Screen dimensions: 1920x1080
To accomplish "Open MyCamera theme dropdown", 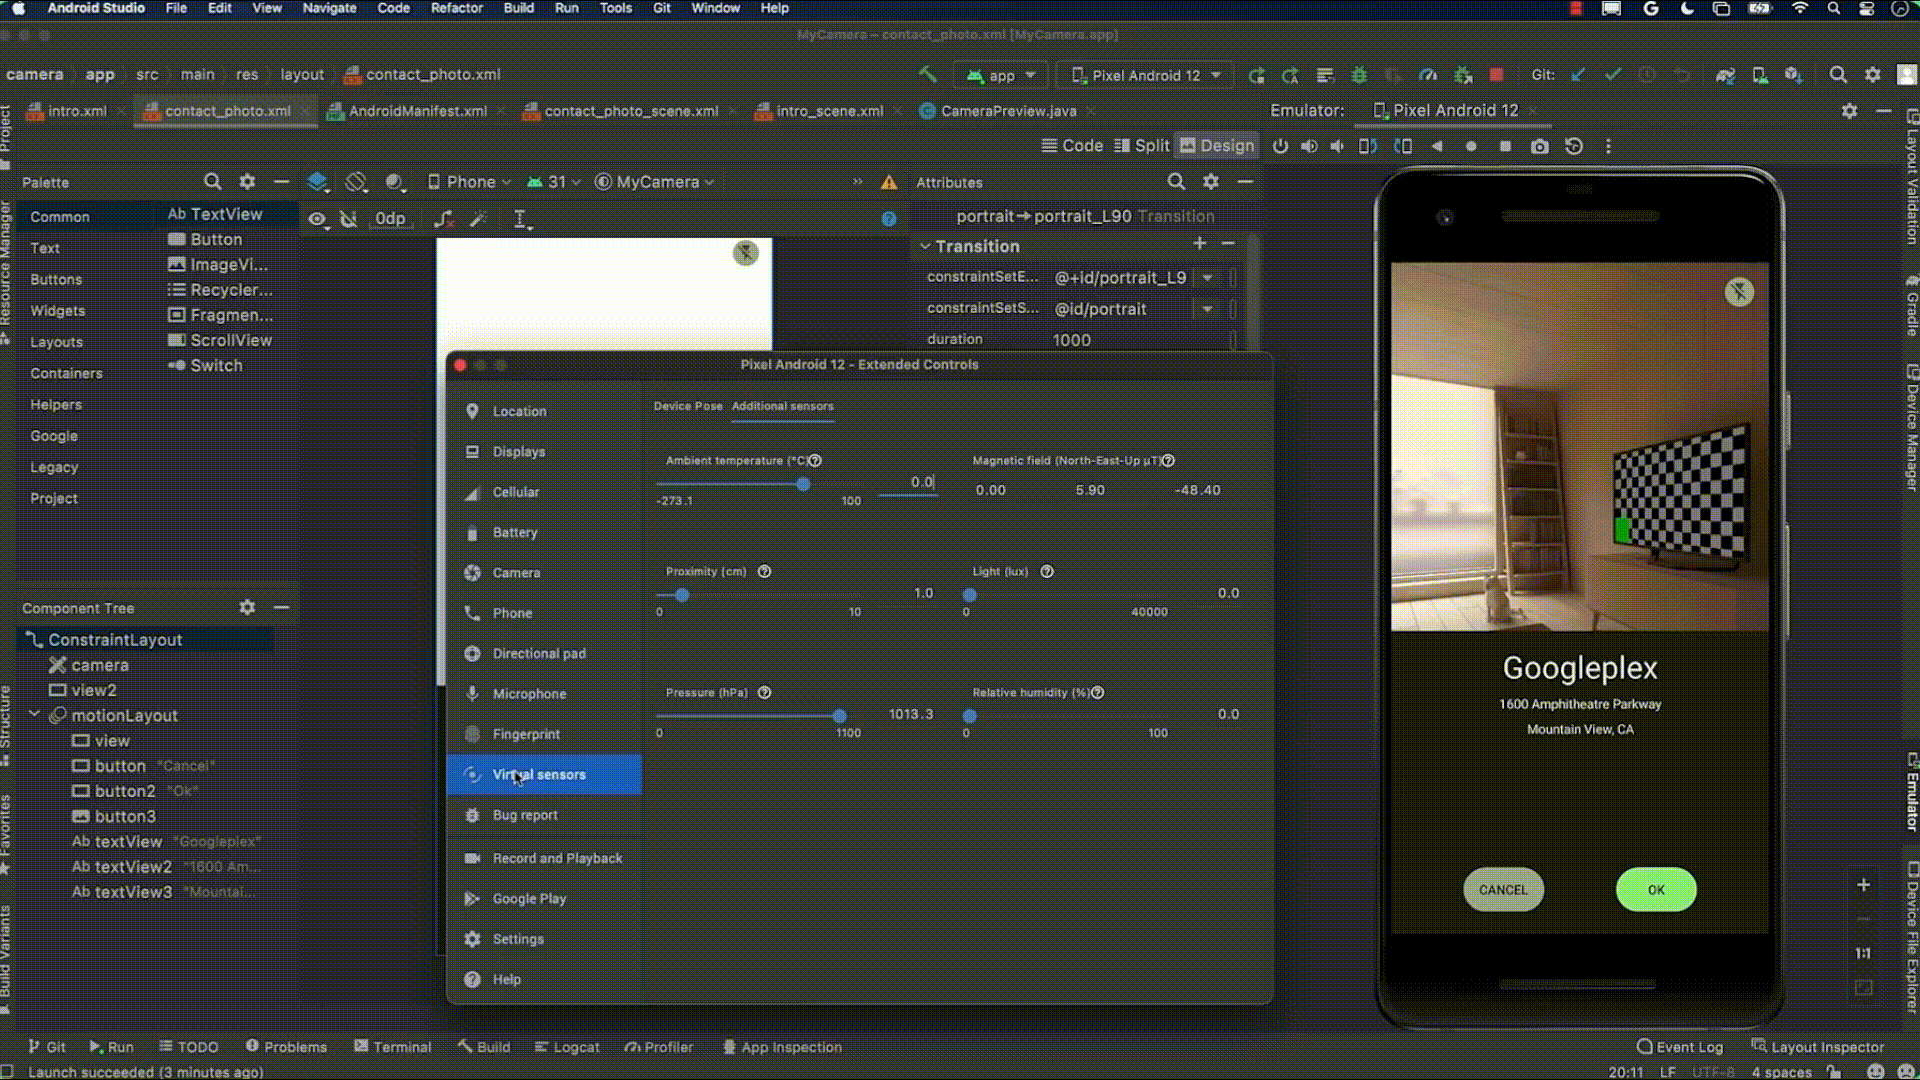I will (654, 182).
